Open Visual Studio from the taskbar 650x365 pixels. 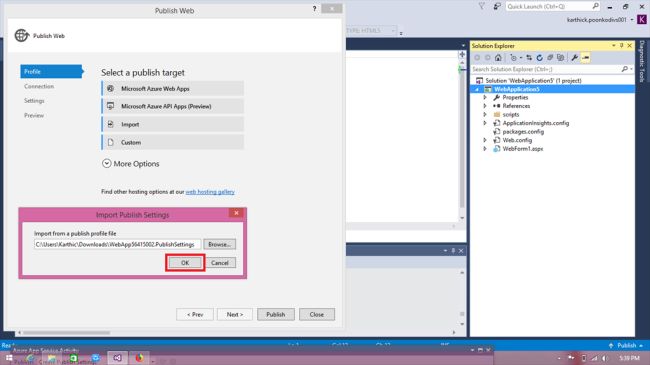click(117, 358)
